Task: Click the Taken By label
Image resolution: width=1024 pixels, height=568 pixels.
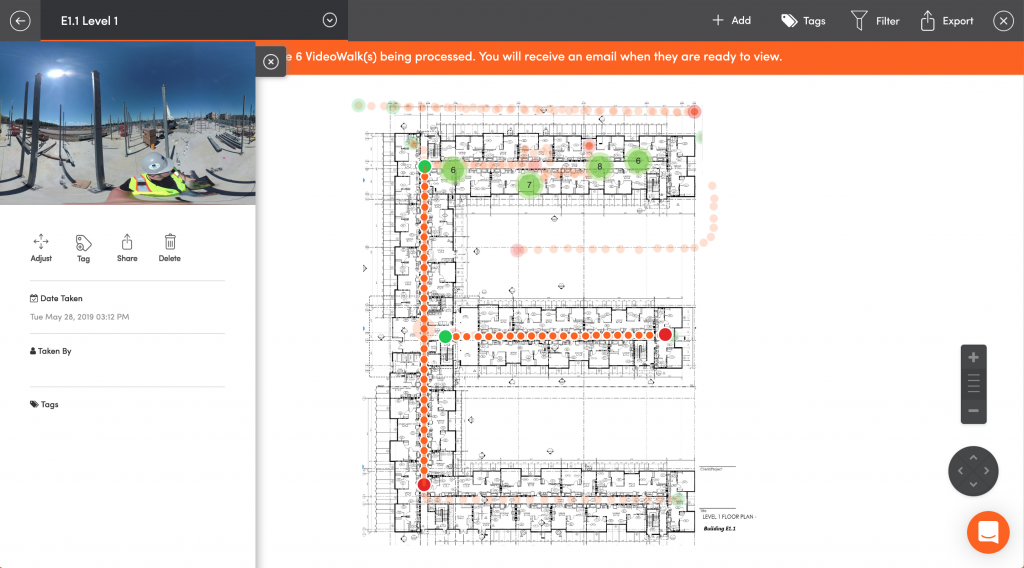Action: point(50,351)
